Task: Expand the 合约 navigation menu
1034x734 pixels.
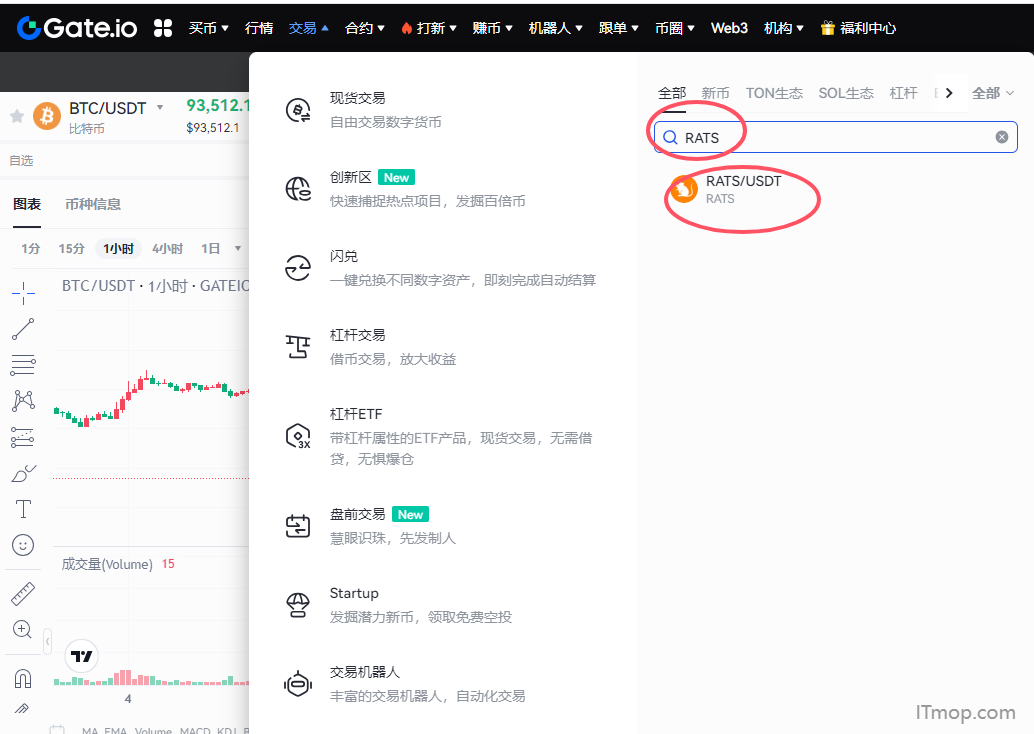Action: click(364, 28)
